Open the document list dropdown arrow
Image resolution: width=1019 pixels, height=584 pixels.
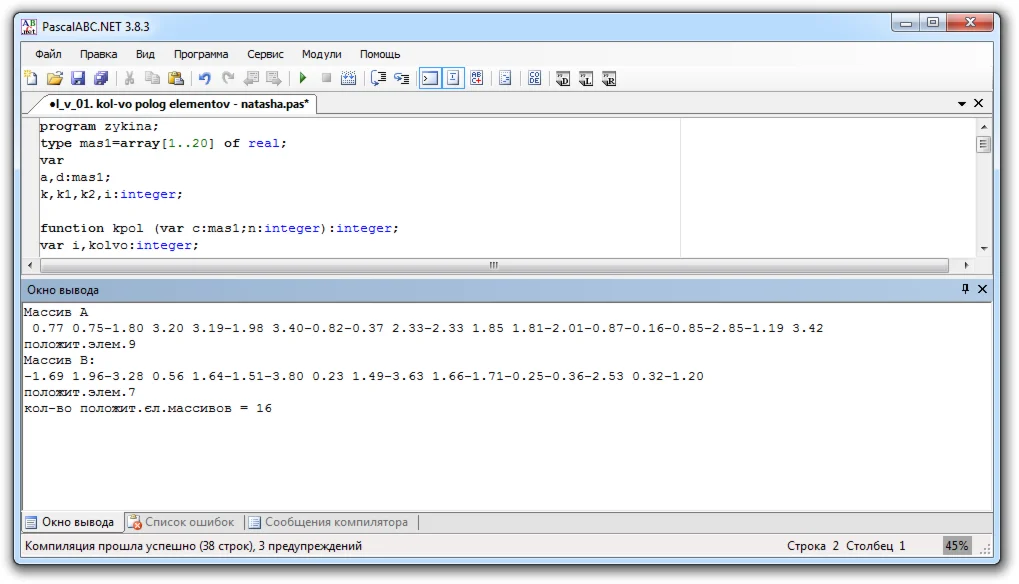(962, 103)
